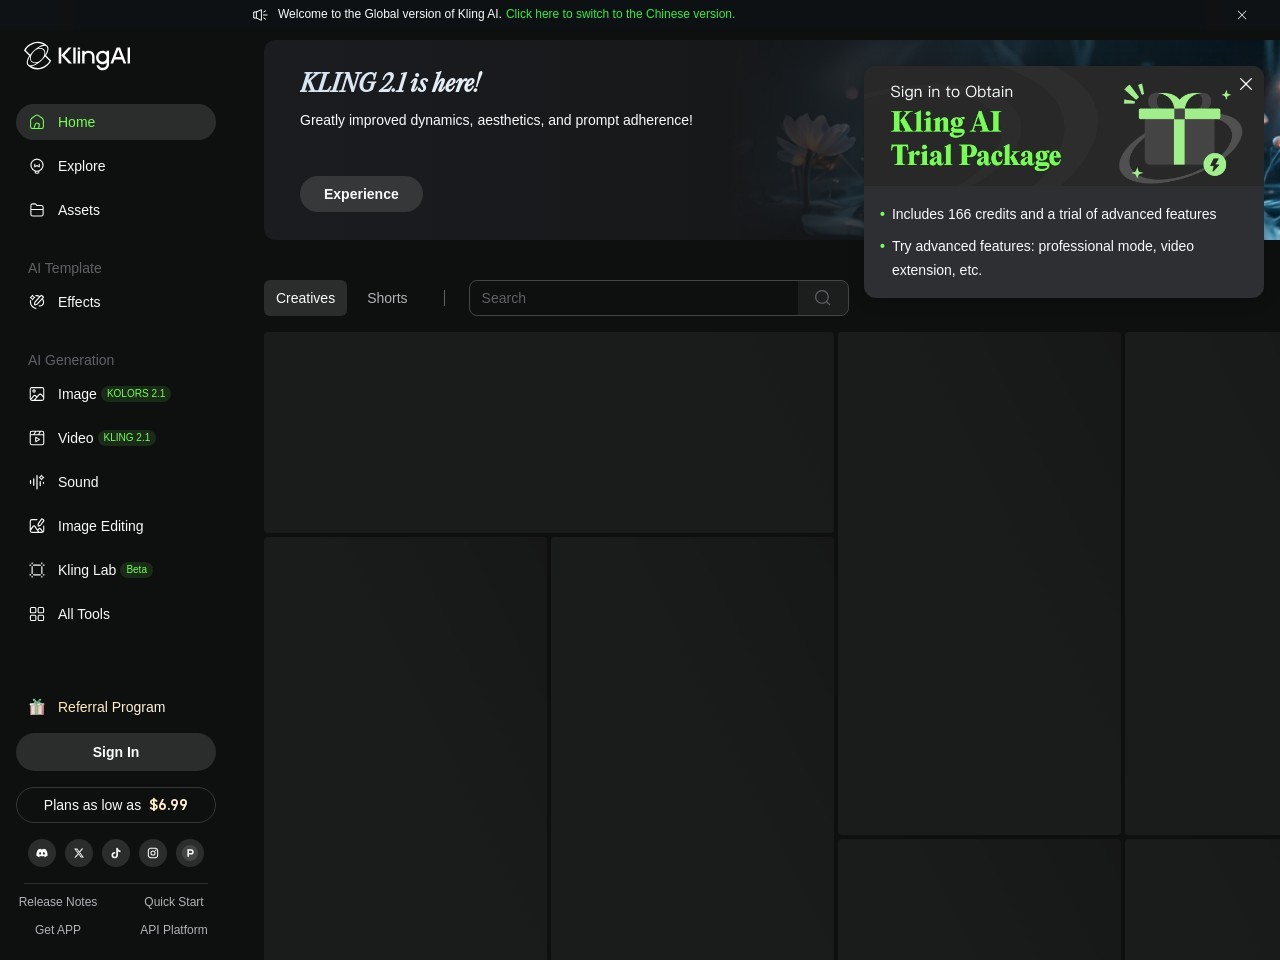This screenshot has height=960, width=1280.
Task: Click the Get APP link
Action: pyautogui.click(x=58, y=930)
